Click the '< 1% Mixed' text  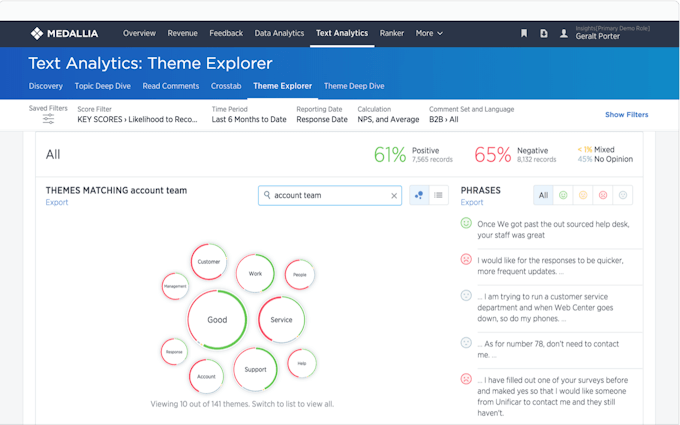(x=596, y=149)
